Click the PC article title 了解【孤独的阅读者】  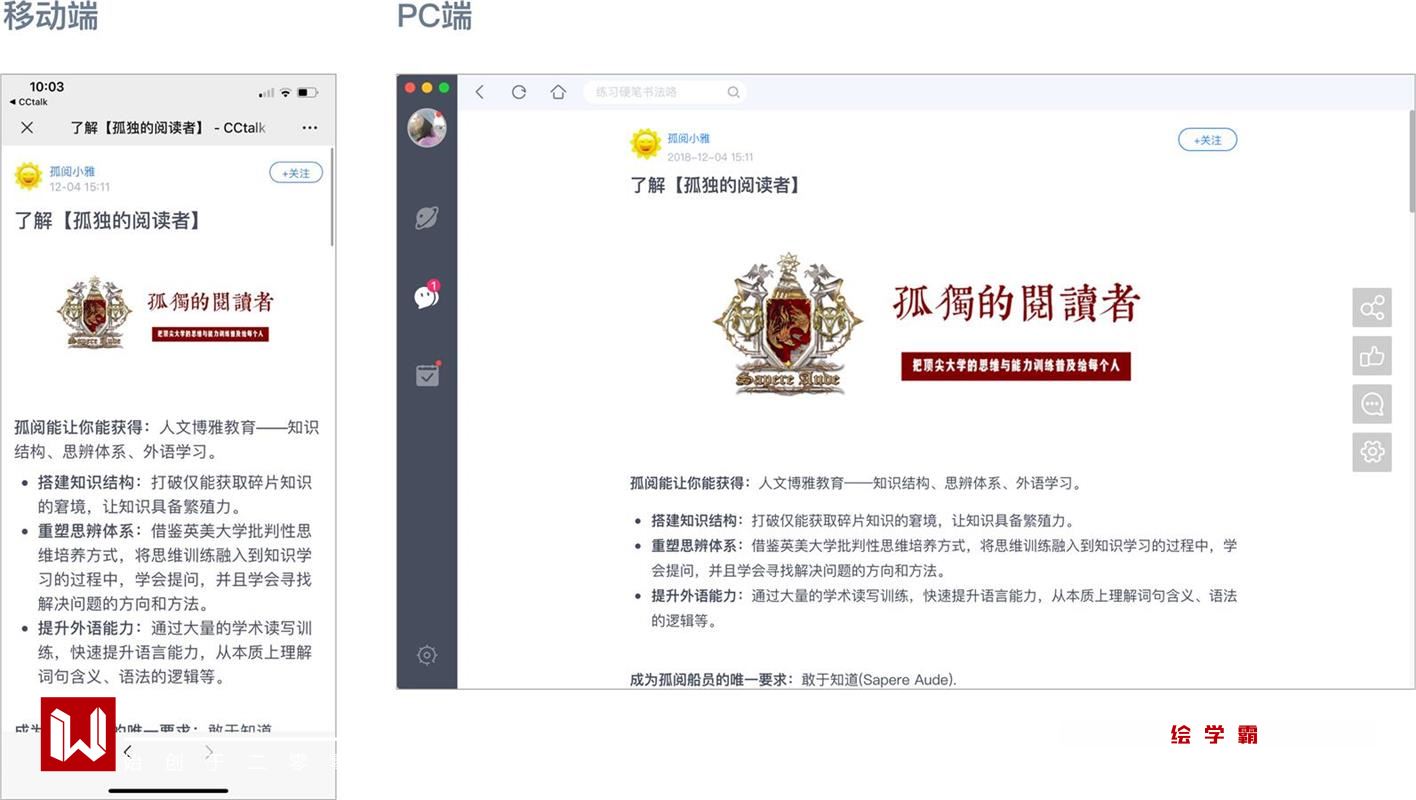tap(716, 185)
